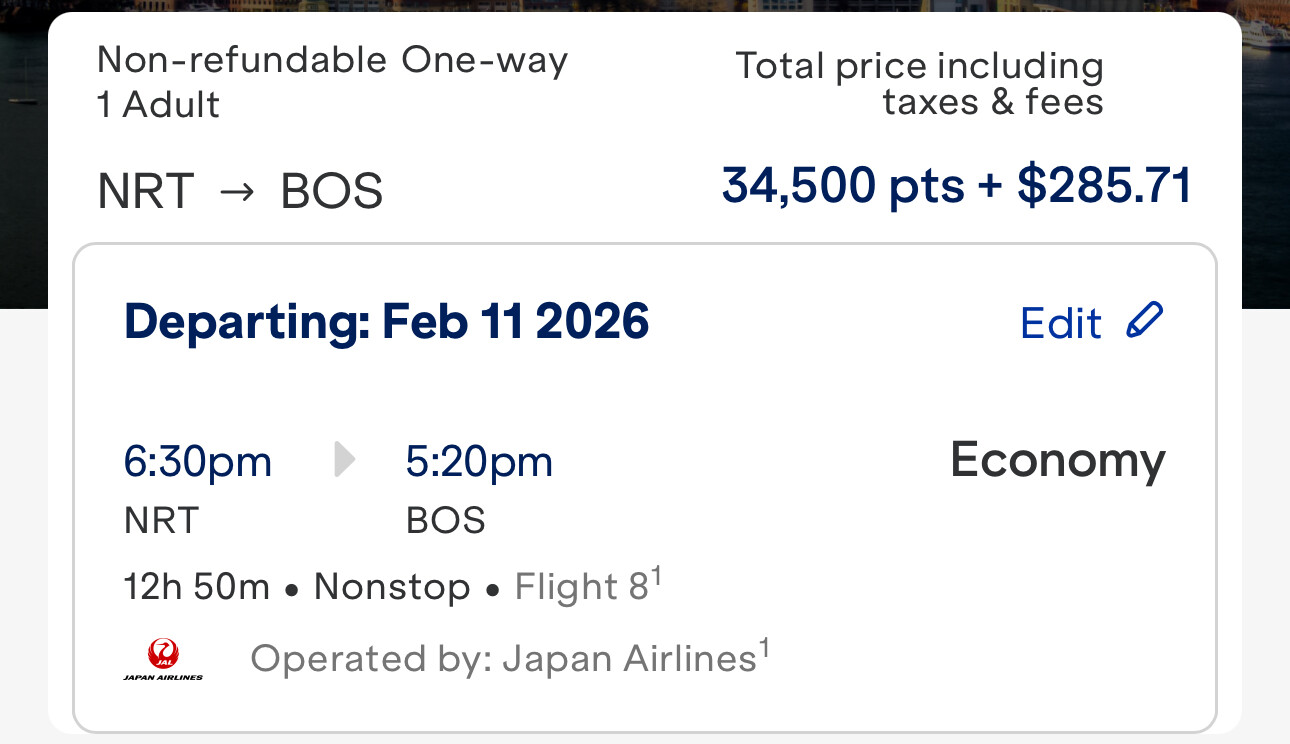Click the 5:20pm arrival time
The image size is (1290, 744).
pos(479,461)
